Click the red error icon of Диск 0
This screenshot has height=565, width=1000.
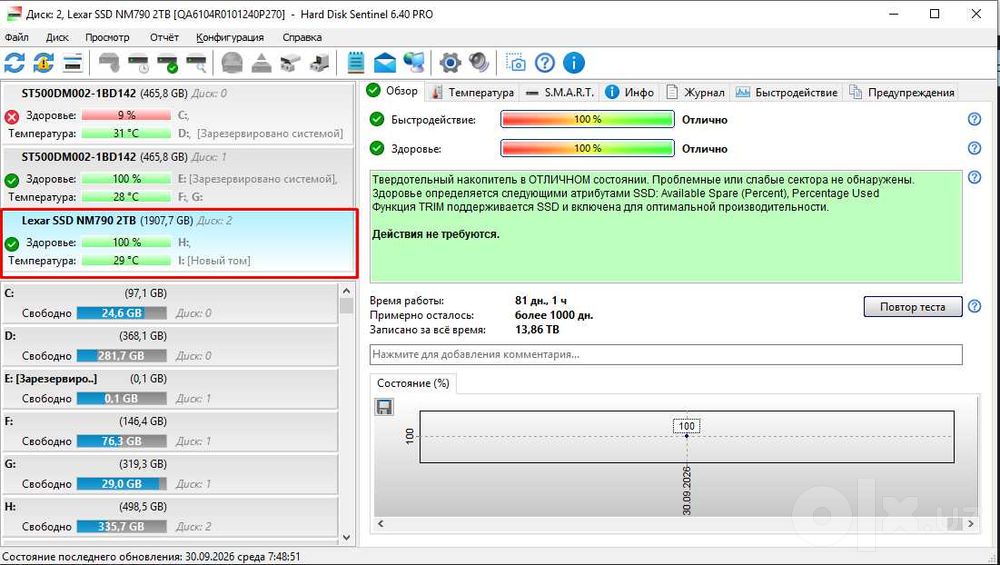[11, 117]
